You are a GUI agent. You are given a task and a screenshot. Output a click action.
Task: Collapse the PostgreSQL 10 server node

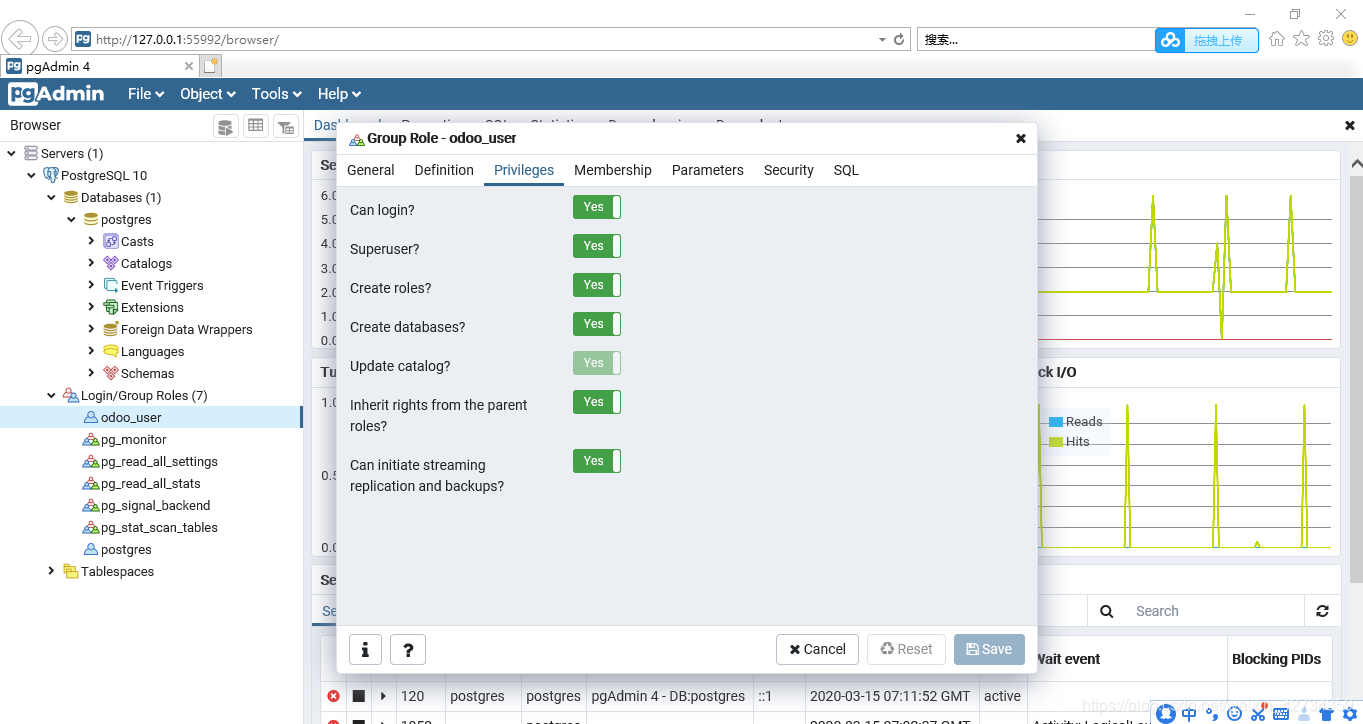pyautogui.click(x=32, y=175)
